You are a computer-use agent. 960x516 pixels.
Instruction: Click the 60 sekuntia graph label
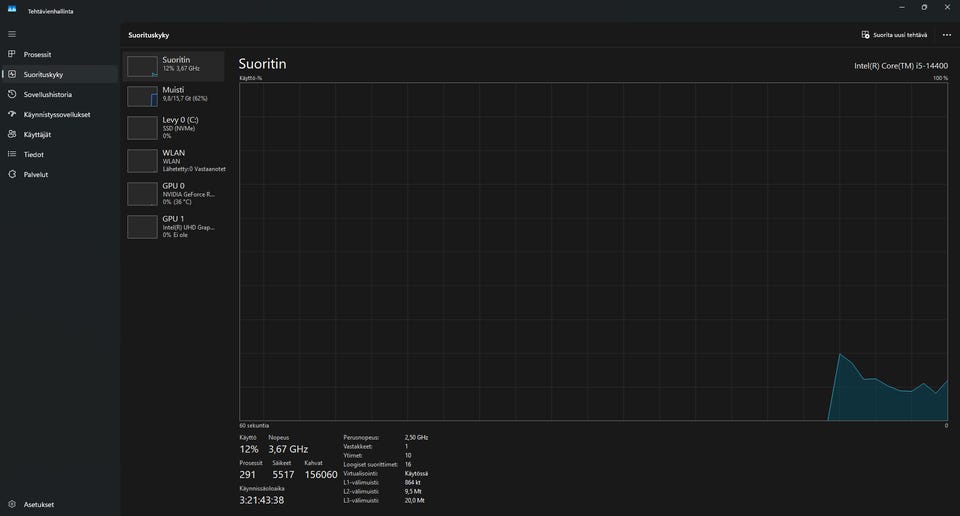254,425
